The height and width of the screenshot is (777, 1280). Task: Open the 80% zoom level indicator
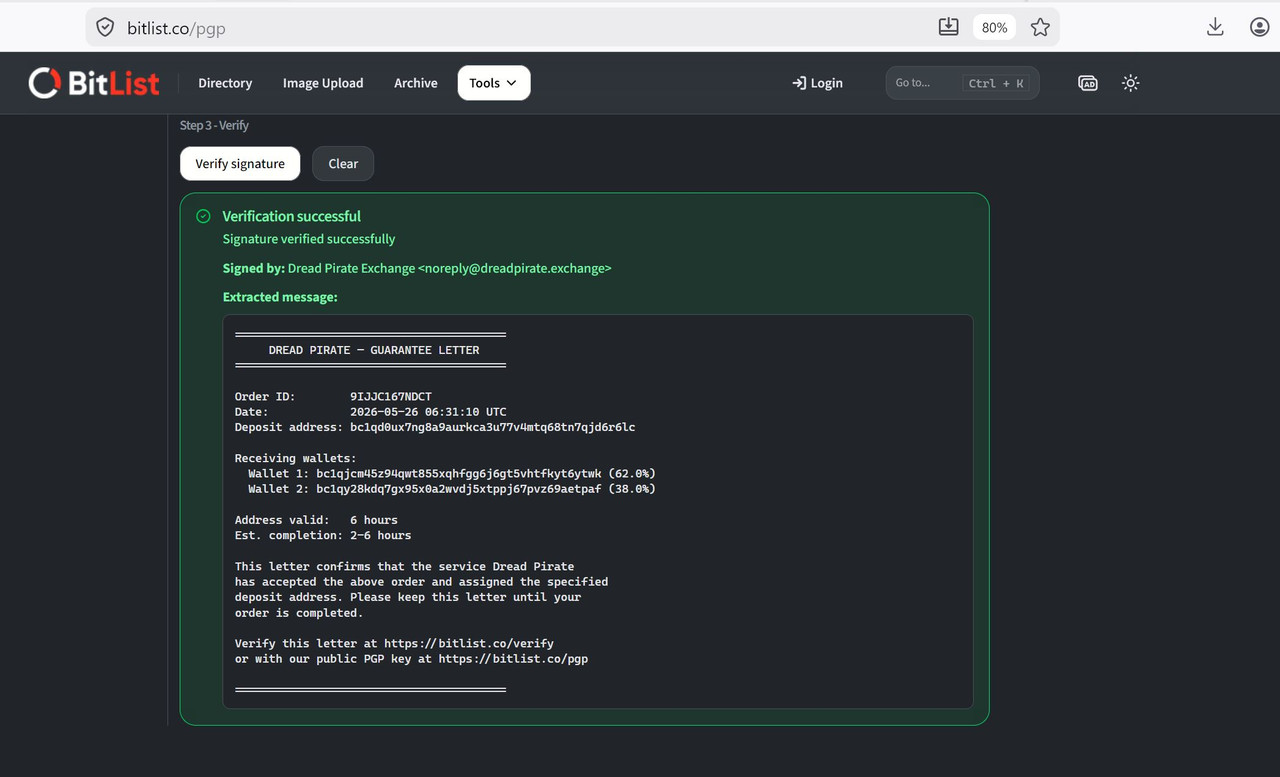994,27
